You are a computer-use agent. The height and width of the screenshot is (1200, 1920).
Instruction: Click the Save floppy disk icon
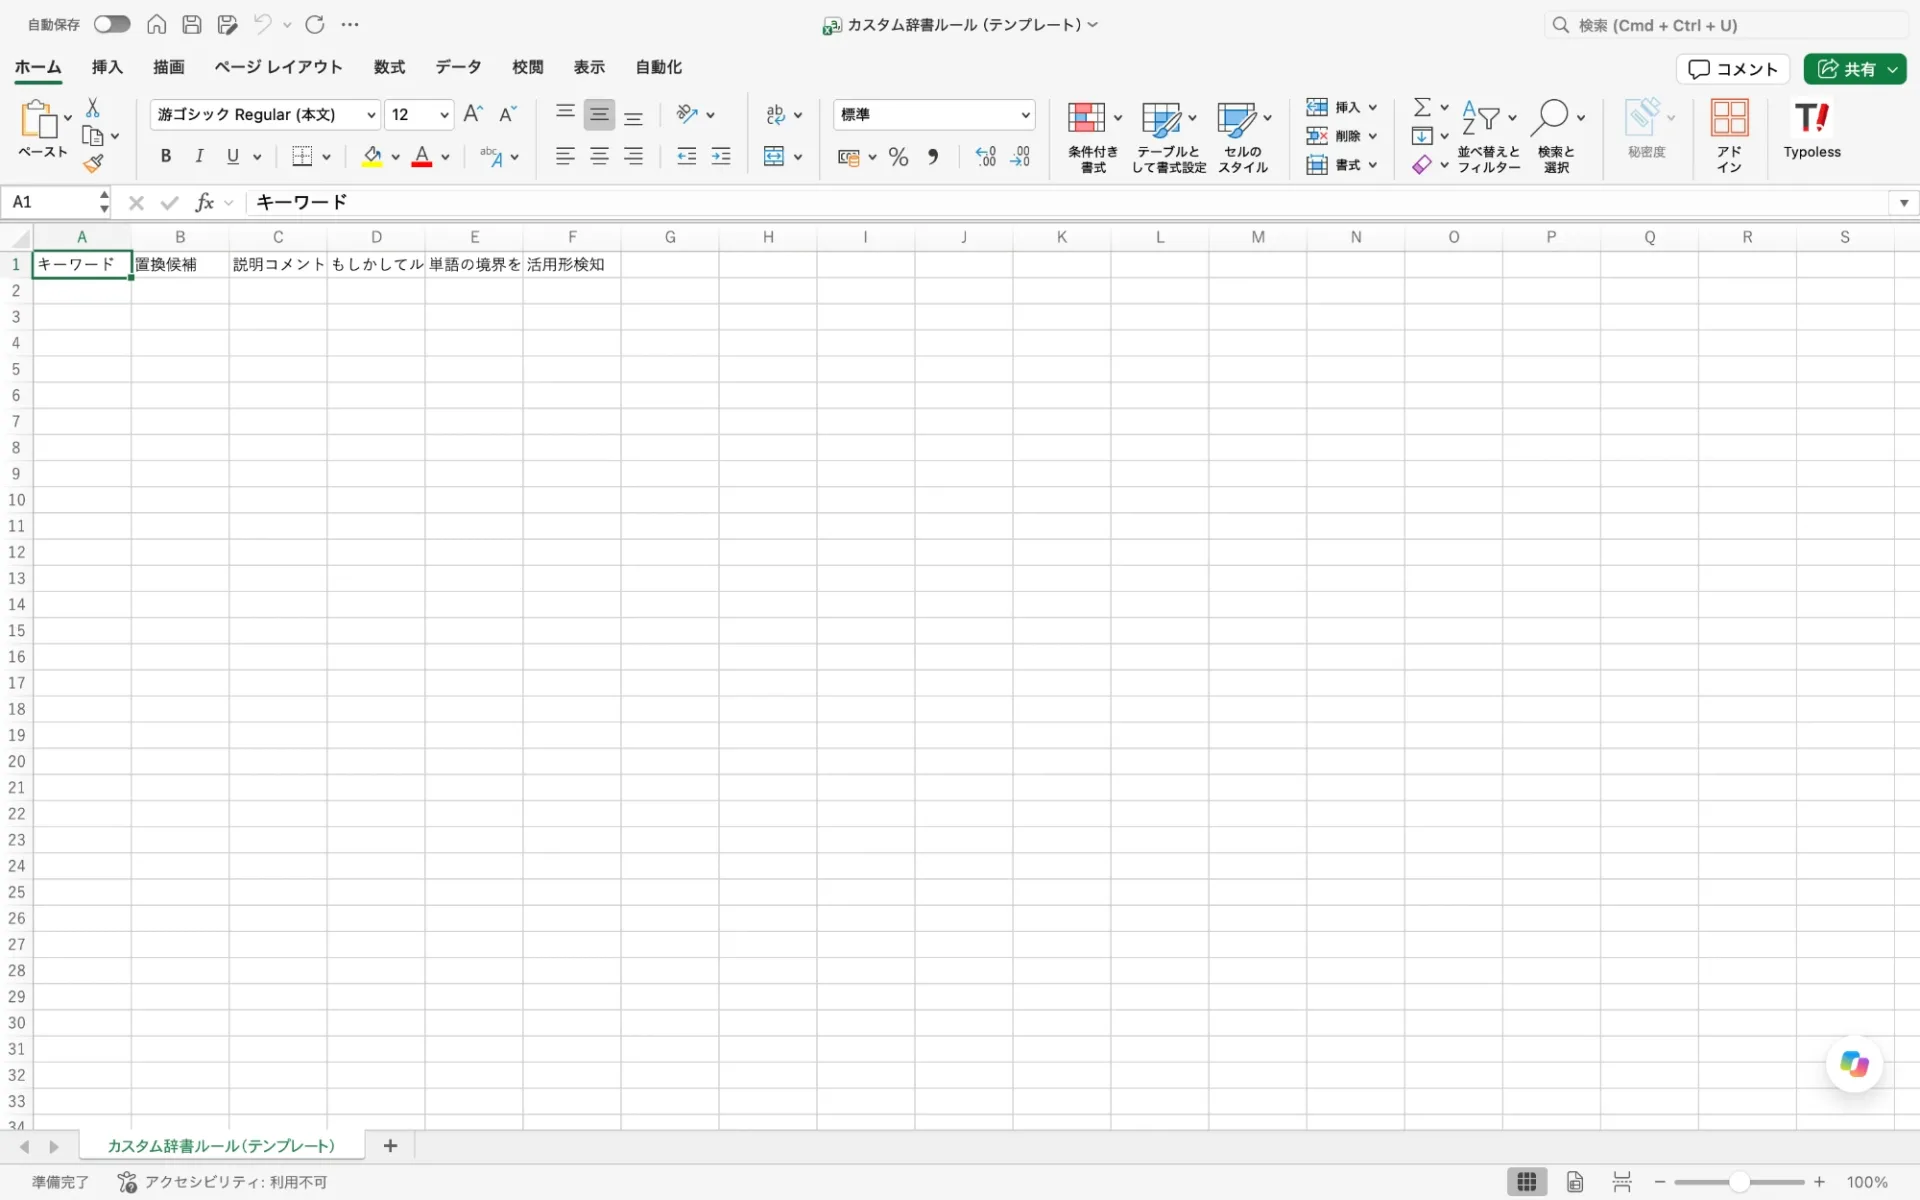click(192, 24)
